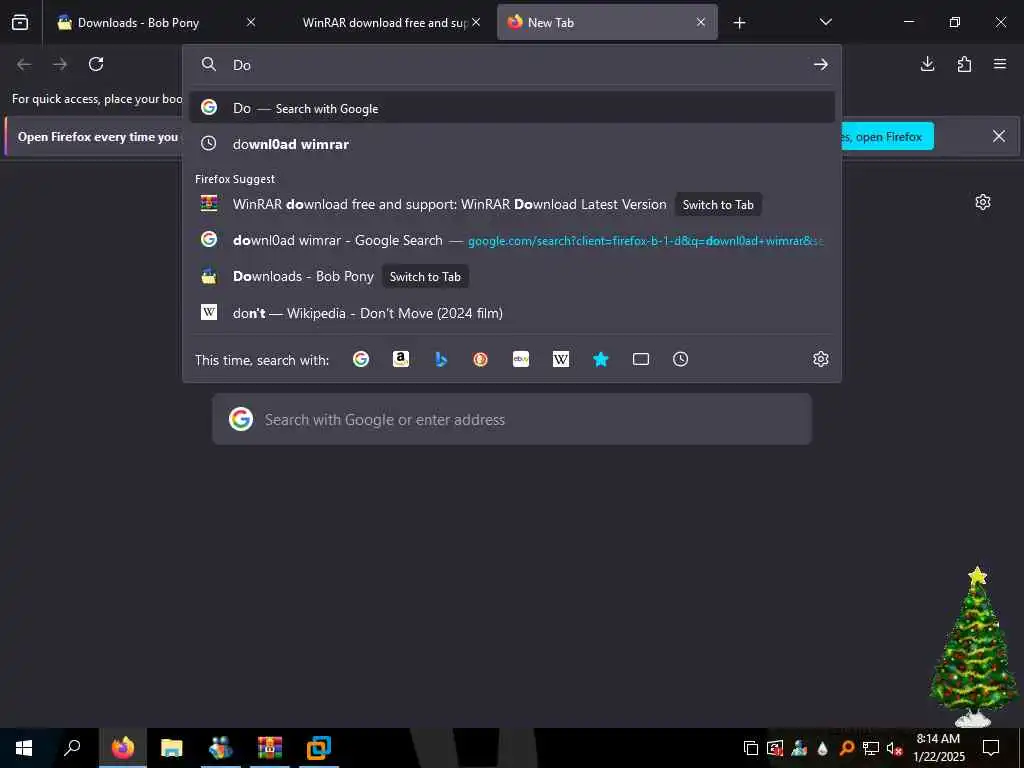This screenshot has height=768, width=1024.
Task: Click the muted volume tray icon
Action: click(x=894, y=748)
